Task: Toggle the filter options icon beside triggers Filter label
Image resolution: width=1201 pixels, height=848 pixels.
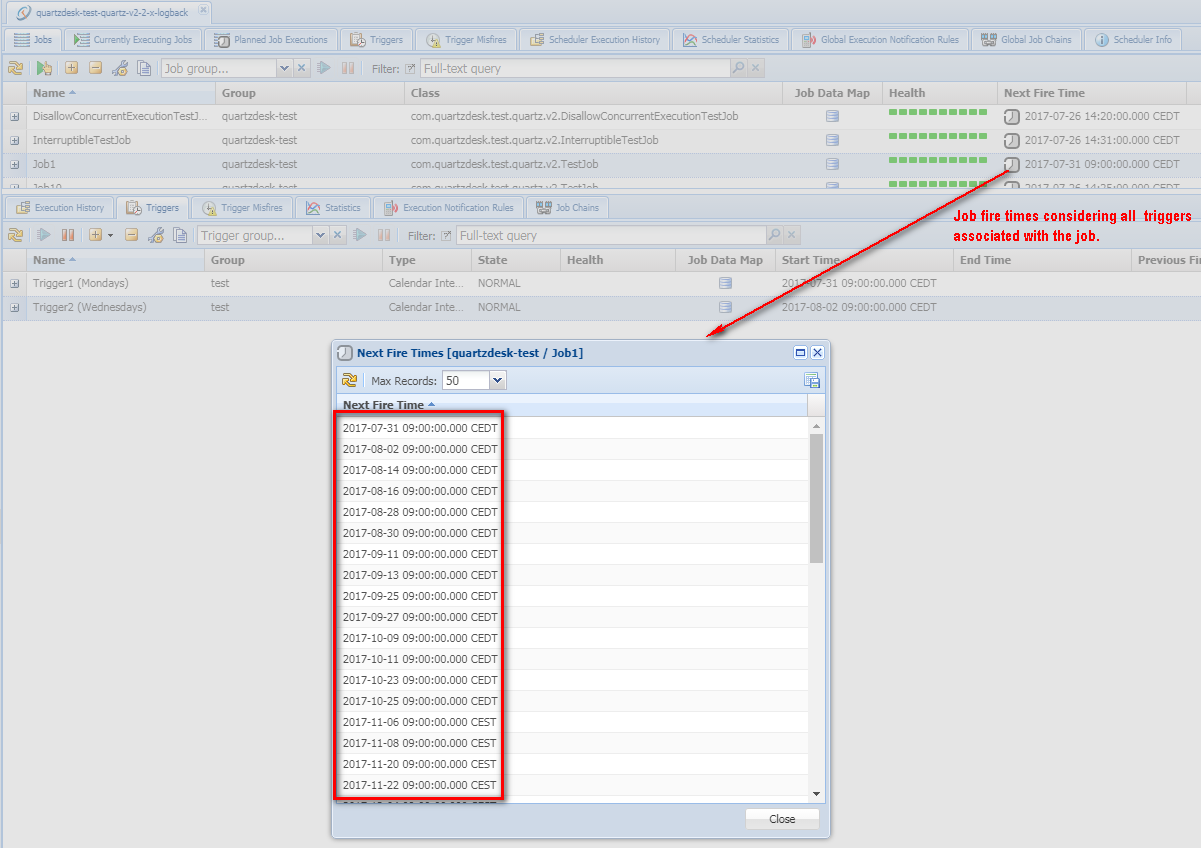Action: [x=446, y=236]
